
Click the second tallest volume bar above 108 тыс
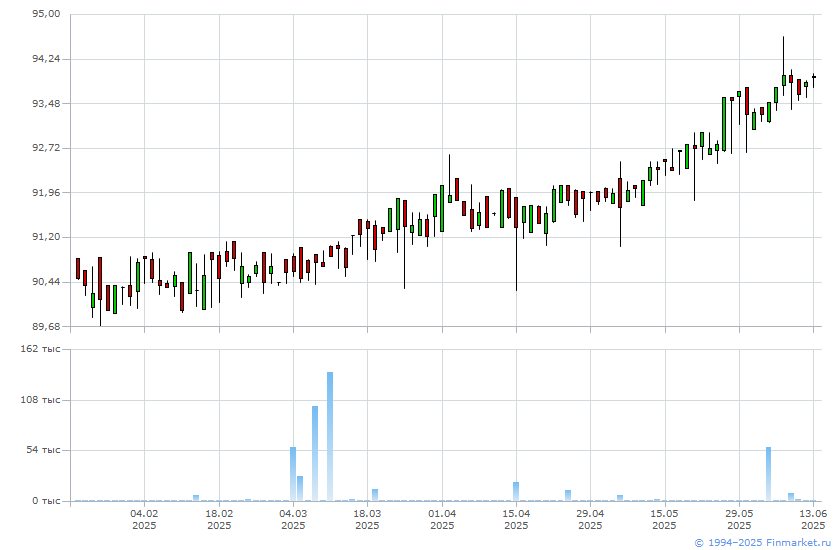[x=315, y=454]
